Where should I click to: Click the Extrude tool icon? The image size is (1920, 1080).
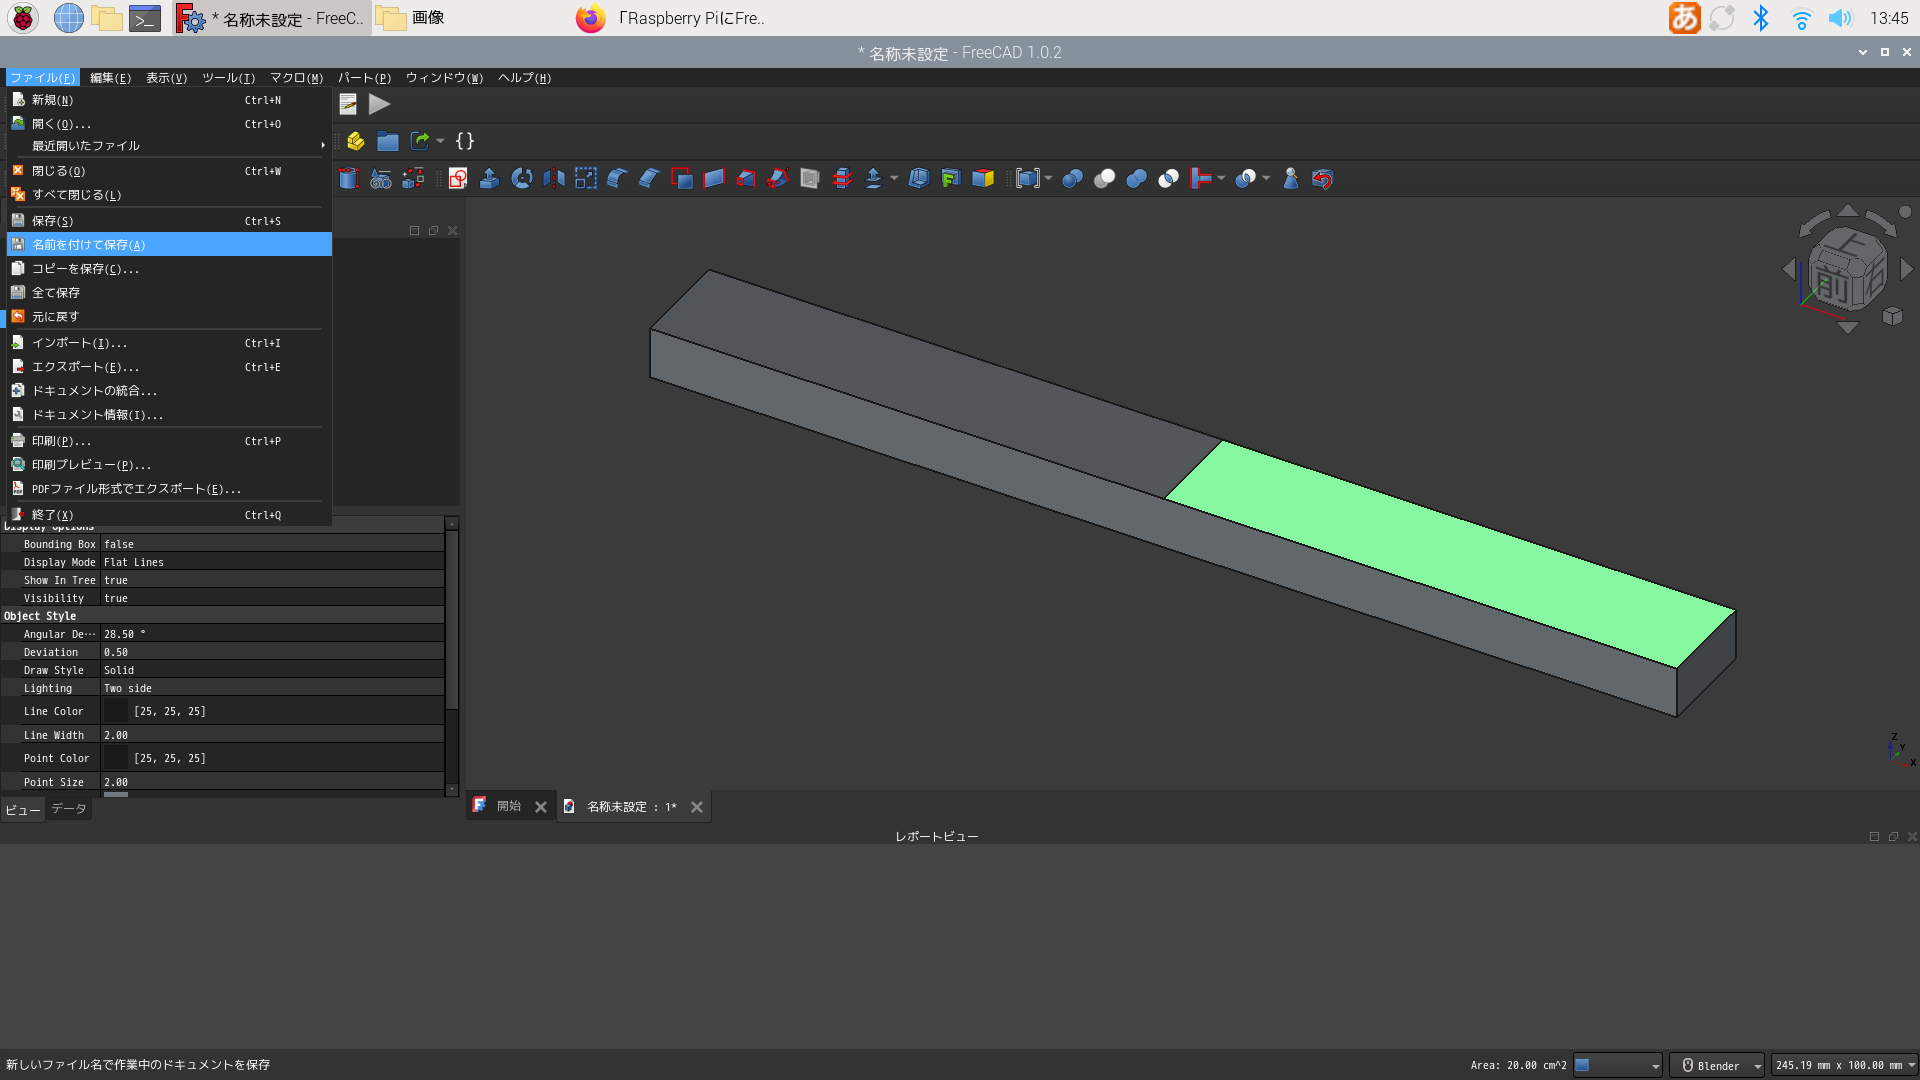[x=489, y=179]
